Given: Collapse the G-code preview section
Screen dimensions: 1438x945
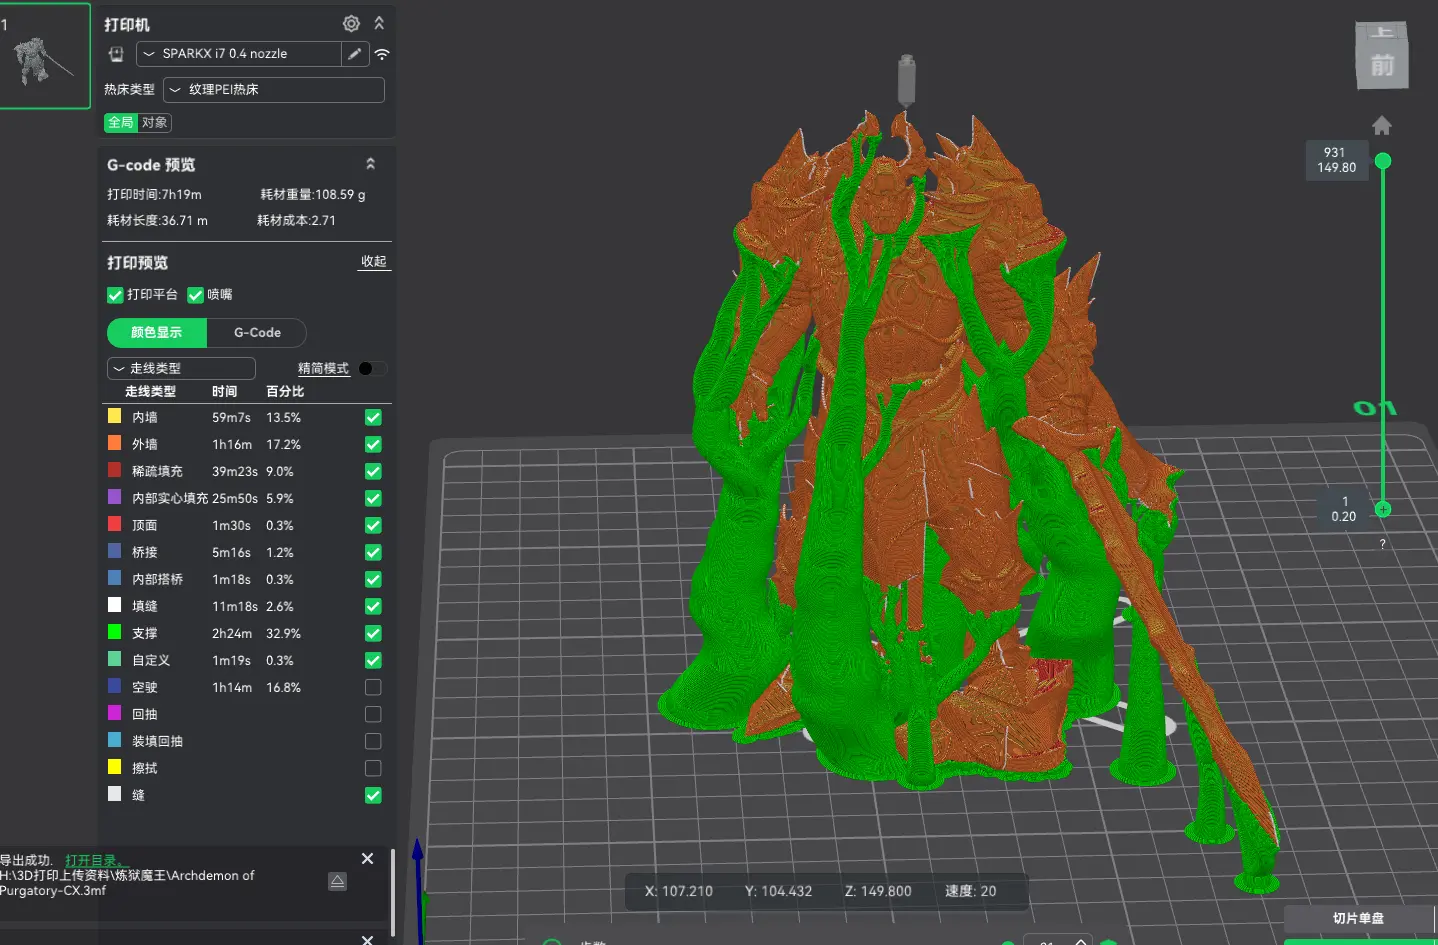Looking at the screenshot, I should pyautogui.click(x=370, y=164).
